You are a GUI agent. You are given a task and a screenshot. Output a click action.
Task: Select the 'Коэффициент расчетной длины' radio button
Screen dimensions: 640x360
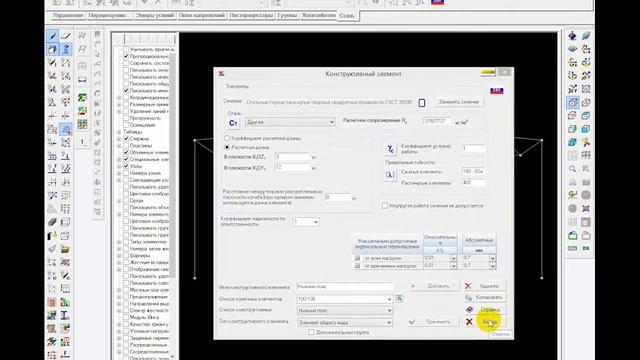coord(227,138)
